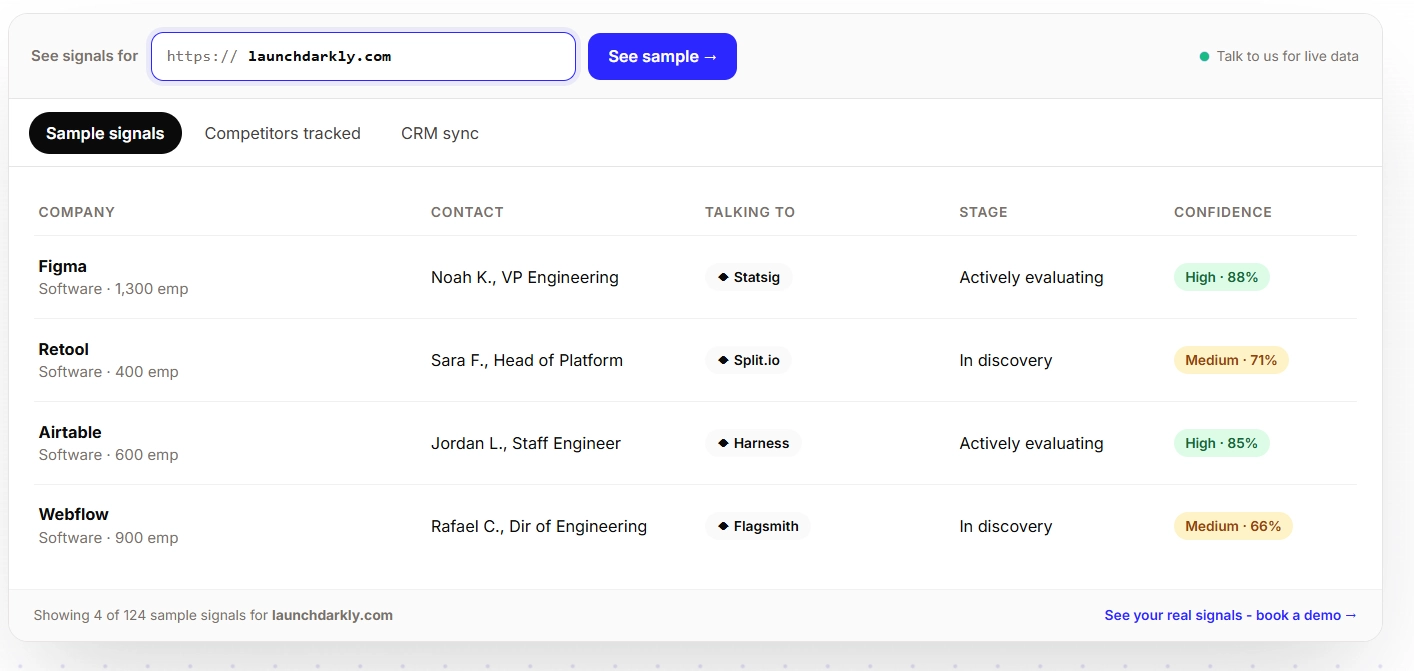The height and width of the screenshot is (671, 1414).
Task: Click the Talking To column header
Action: tap(750, 212)
